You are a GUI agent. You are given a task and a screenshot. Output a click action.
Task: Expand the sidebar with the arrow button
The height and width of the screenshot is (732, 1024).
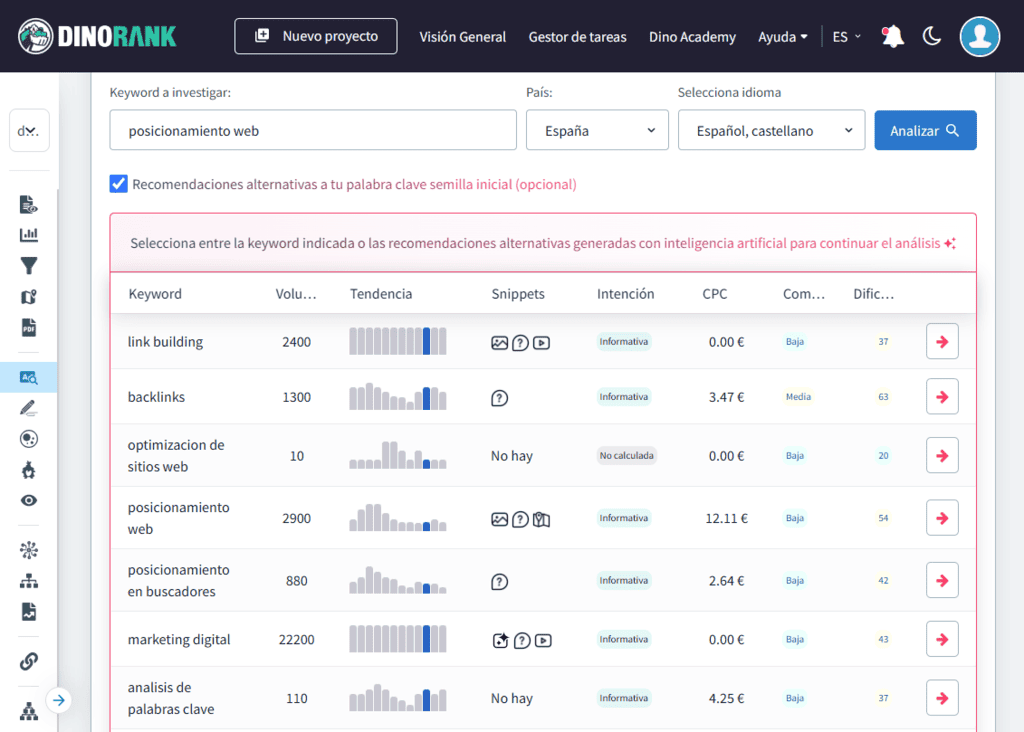[59, 700]
